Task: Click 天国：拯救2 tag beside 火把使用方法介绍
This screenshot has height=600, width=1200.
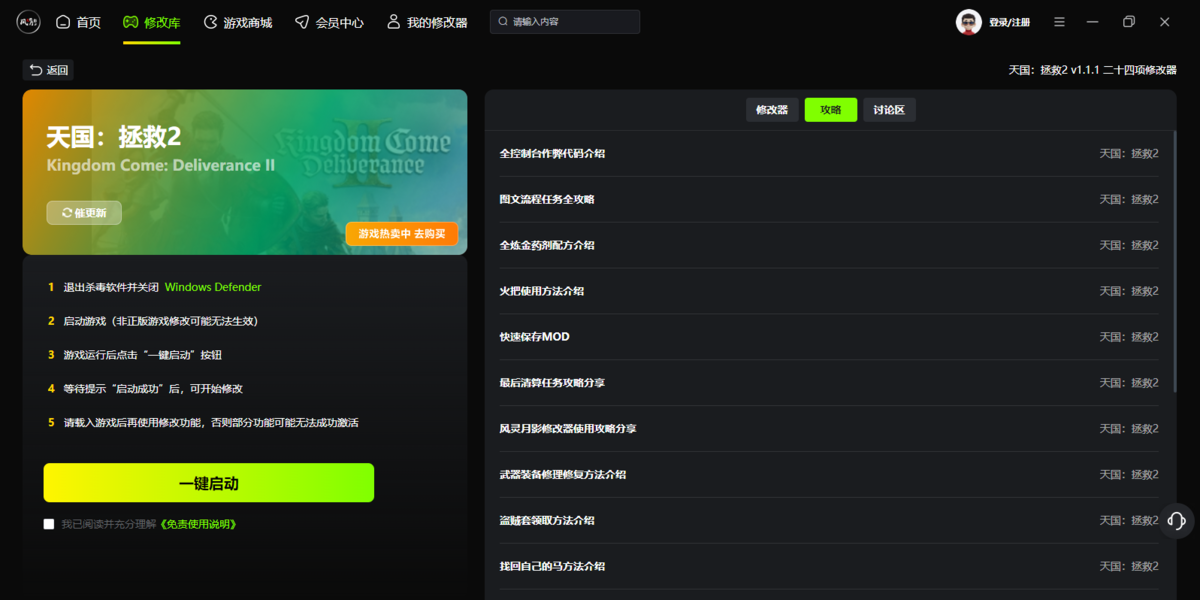Action: [x=1129, y=291]
